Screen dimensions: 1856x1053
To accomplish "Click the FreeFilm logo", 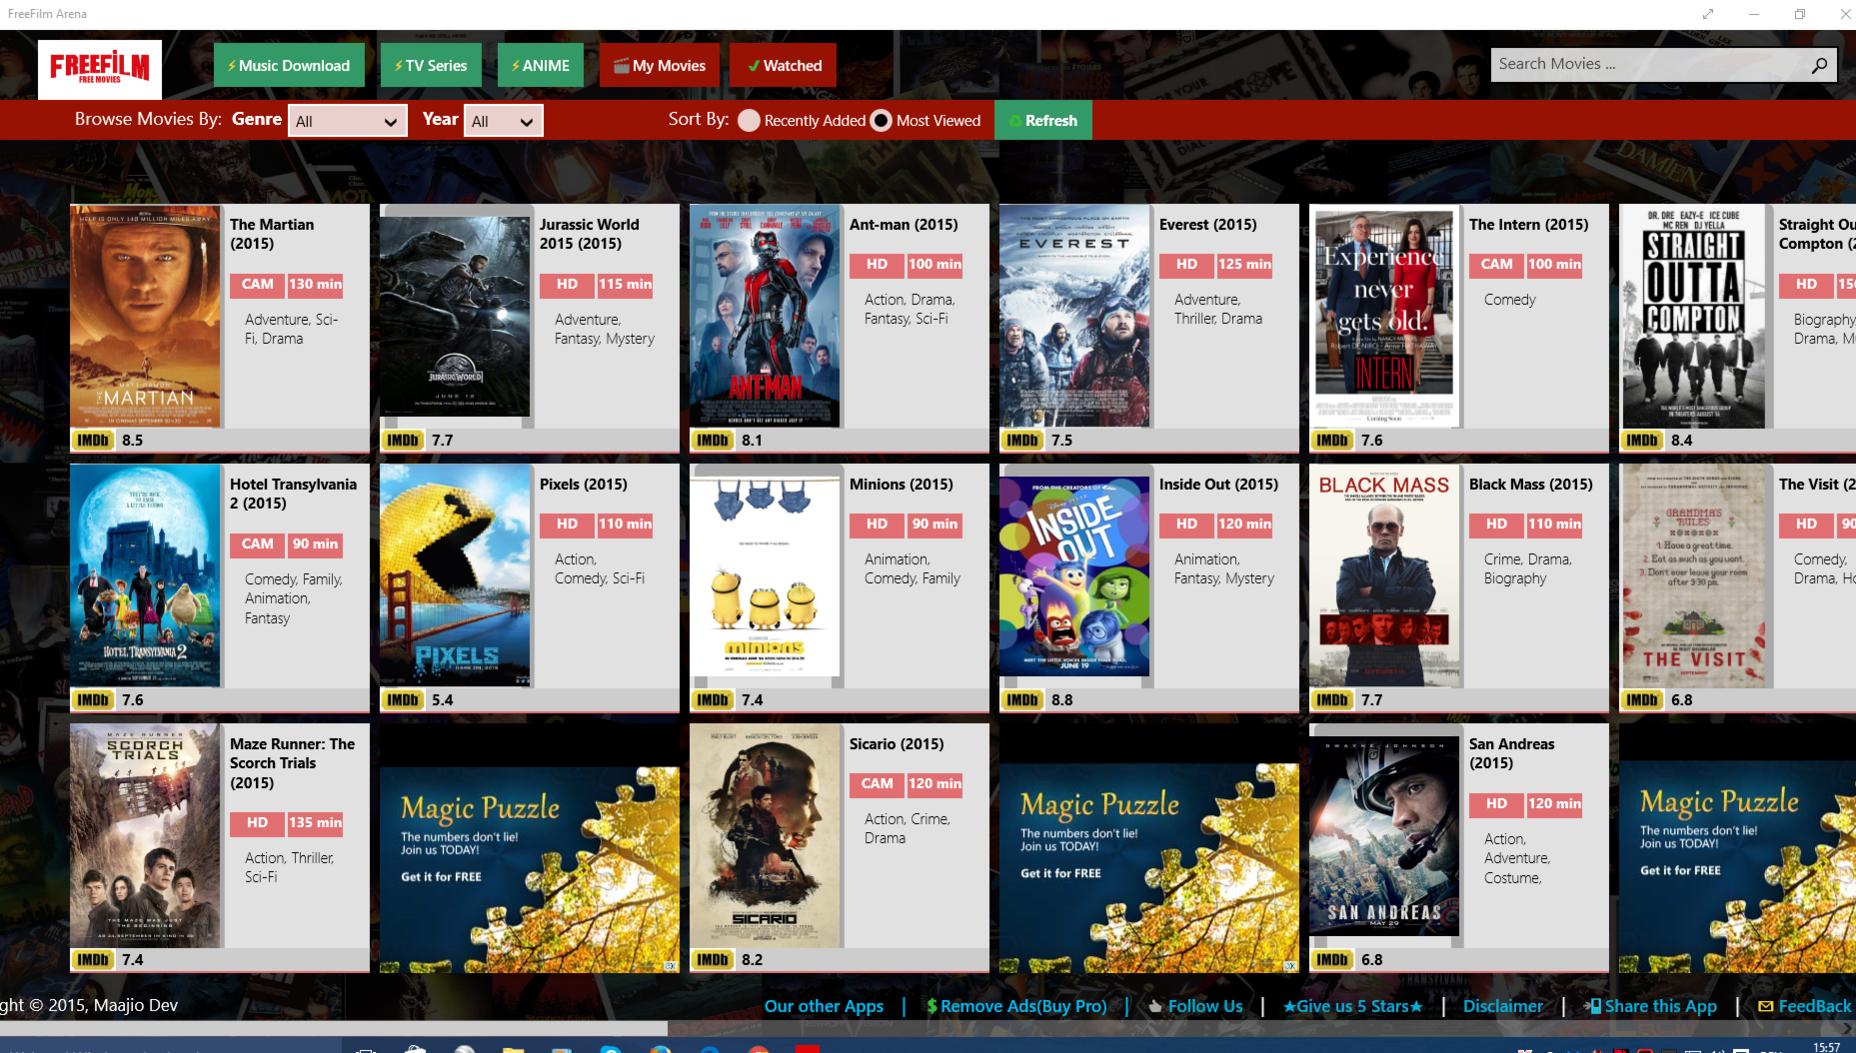I will pyautogui.click(x=100, y=69).
